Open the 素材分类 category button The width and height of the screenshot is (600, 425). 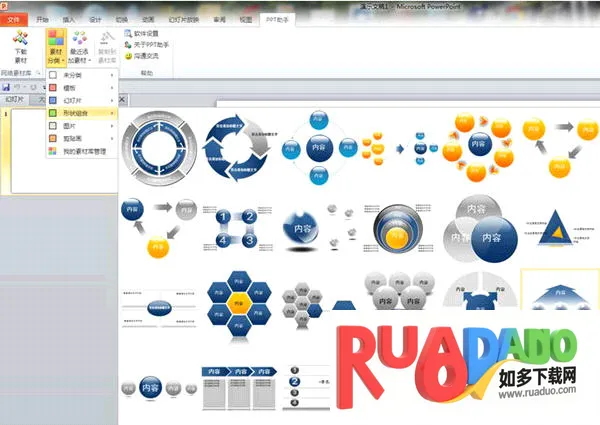[x=57, y=47]
